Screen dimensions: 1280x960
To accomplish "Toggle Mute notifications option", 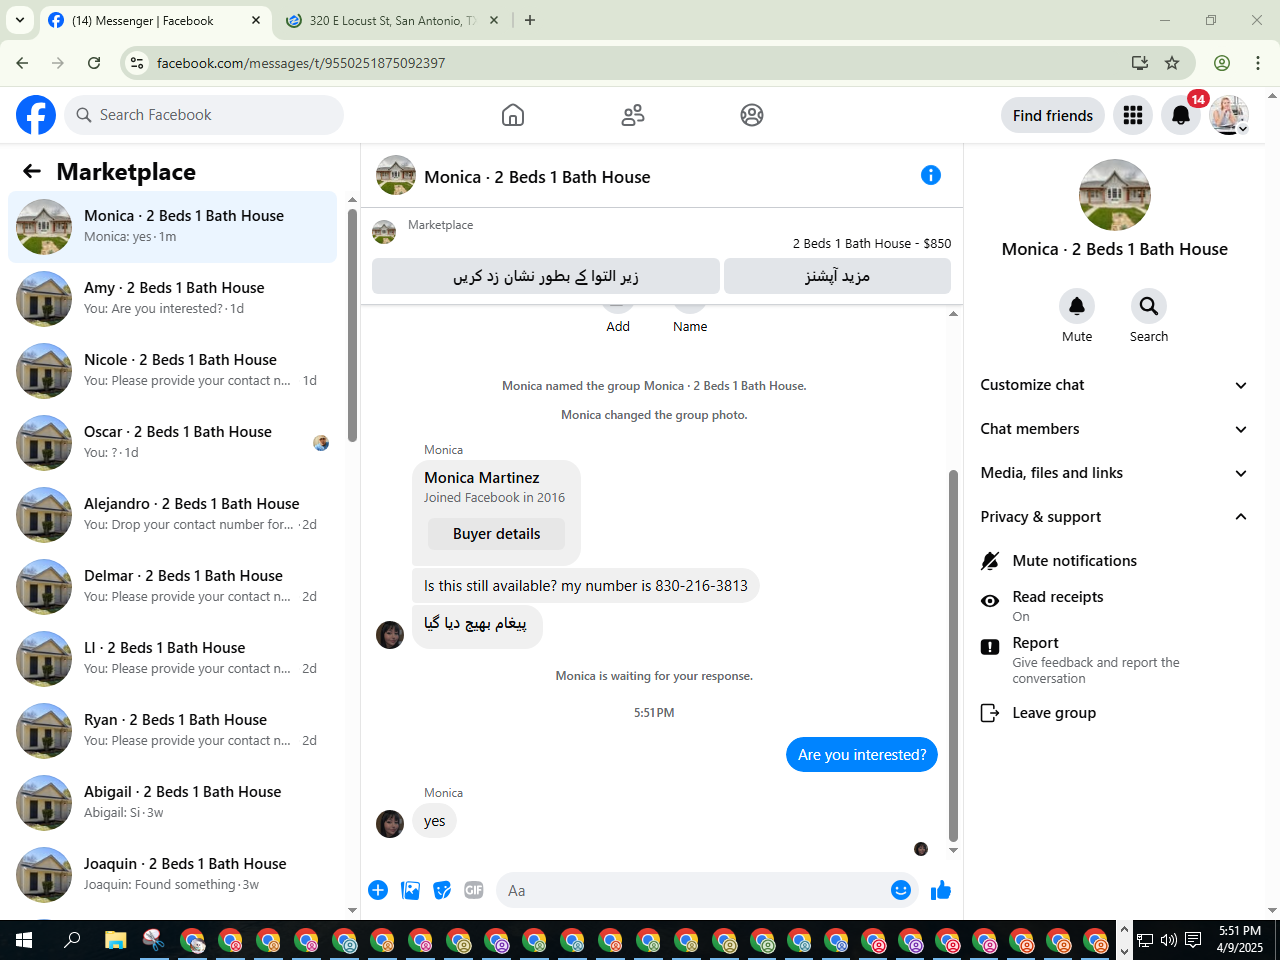I will point(1114,561).
